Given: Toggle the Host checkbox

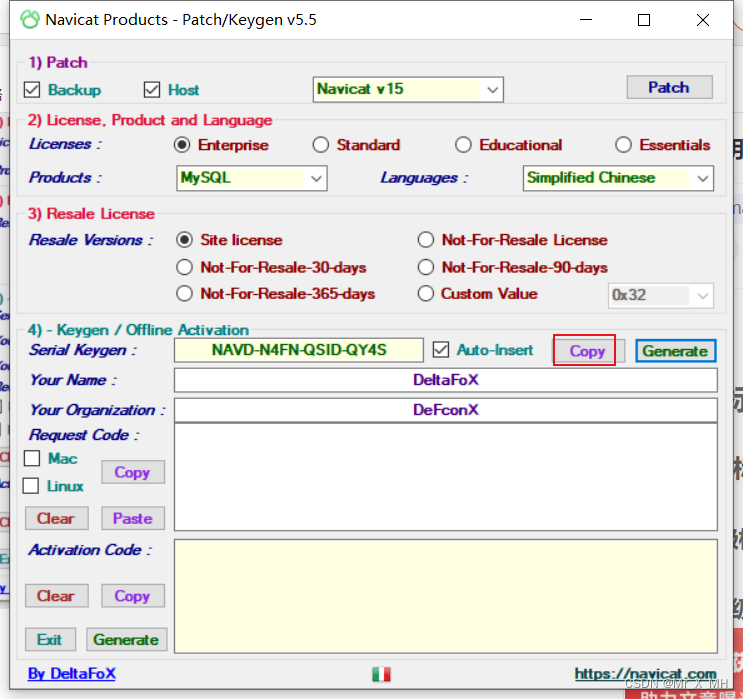Looking at the screenshot, I should (x=152, y=90).
